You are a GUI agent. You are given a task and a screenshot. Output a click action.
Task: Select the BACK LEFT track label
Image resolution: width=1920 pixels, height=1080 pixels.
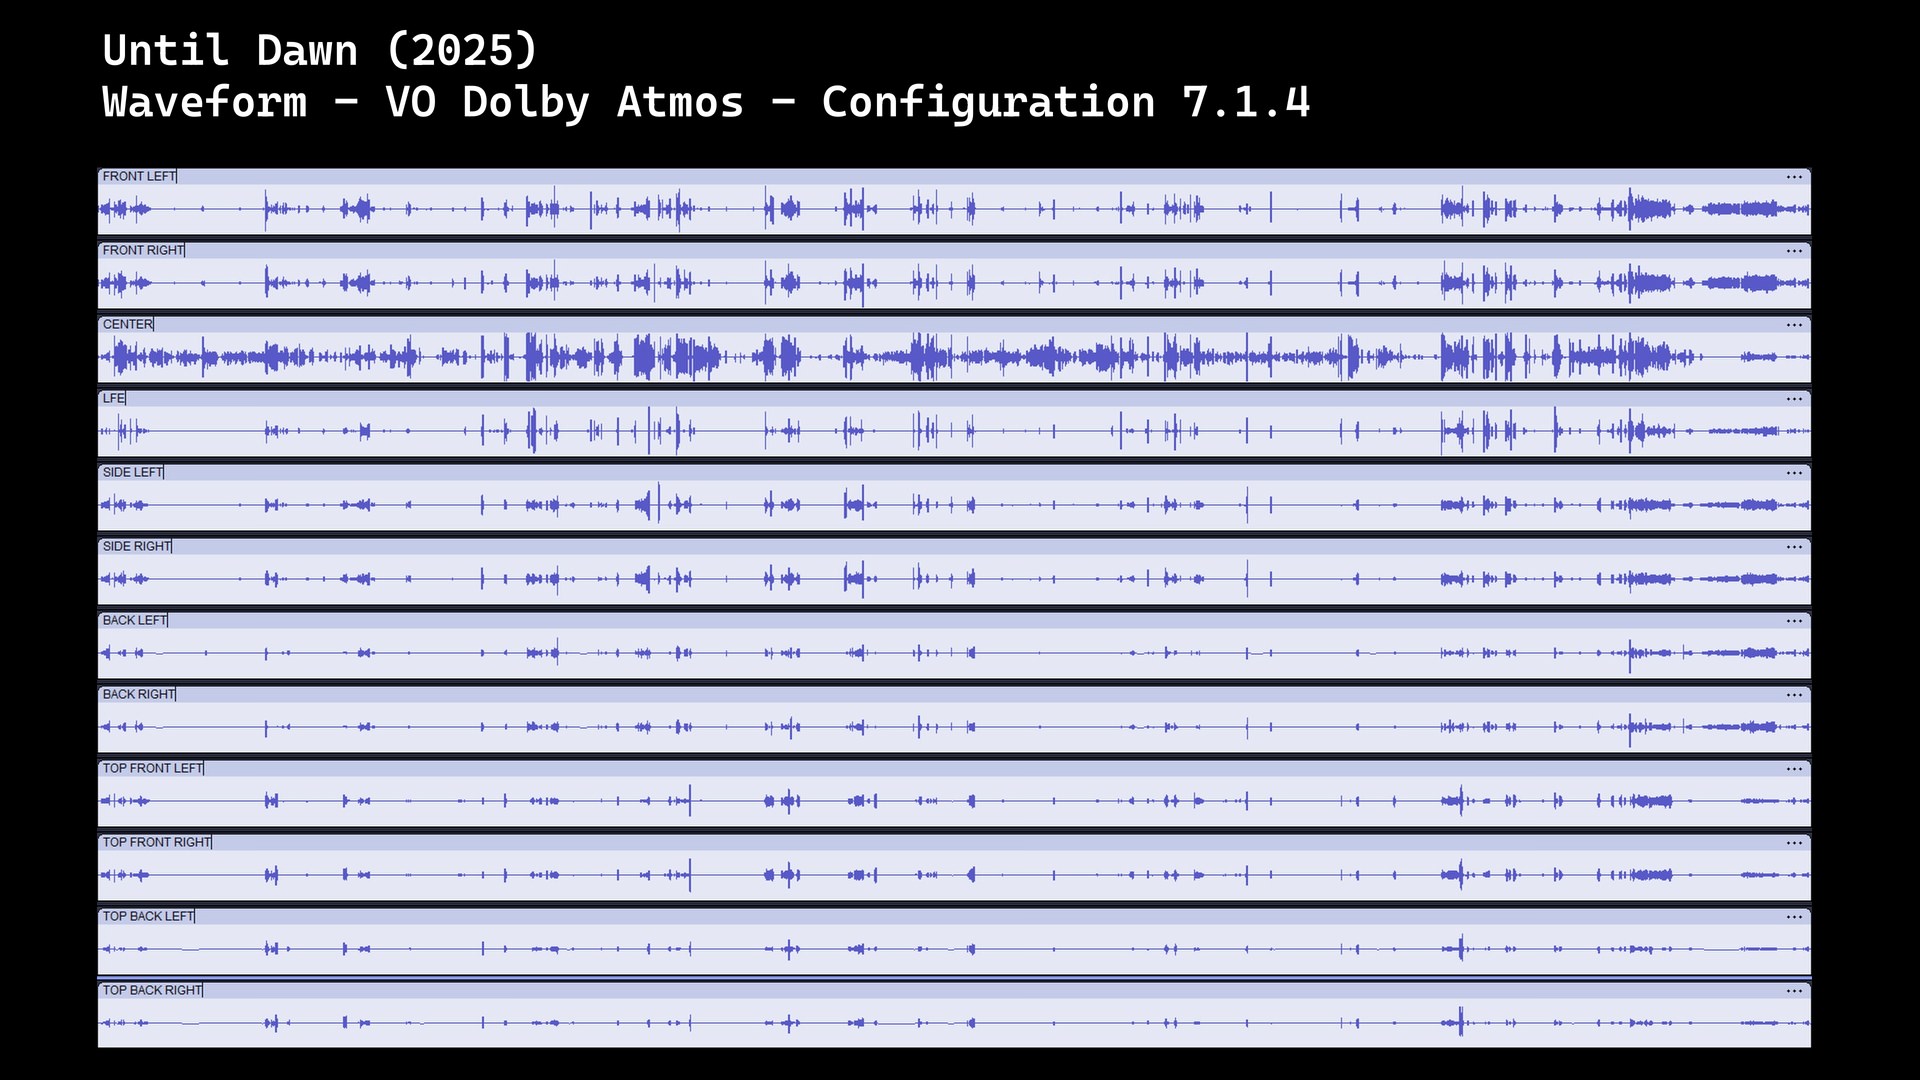[135, 620]
